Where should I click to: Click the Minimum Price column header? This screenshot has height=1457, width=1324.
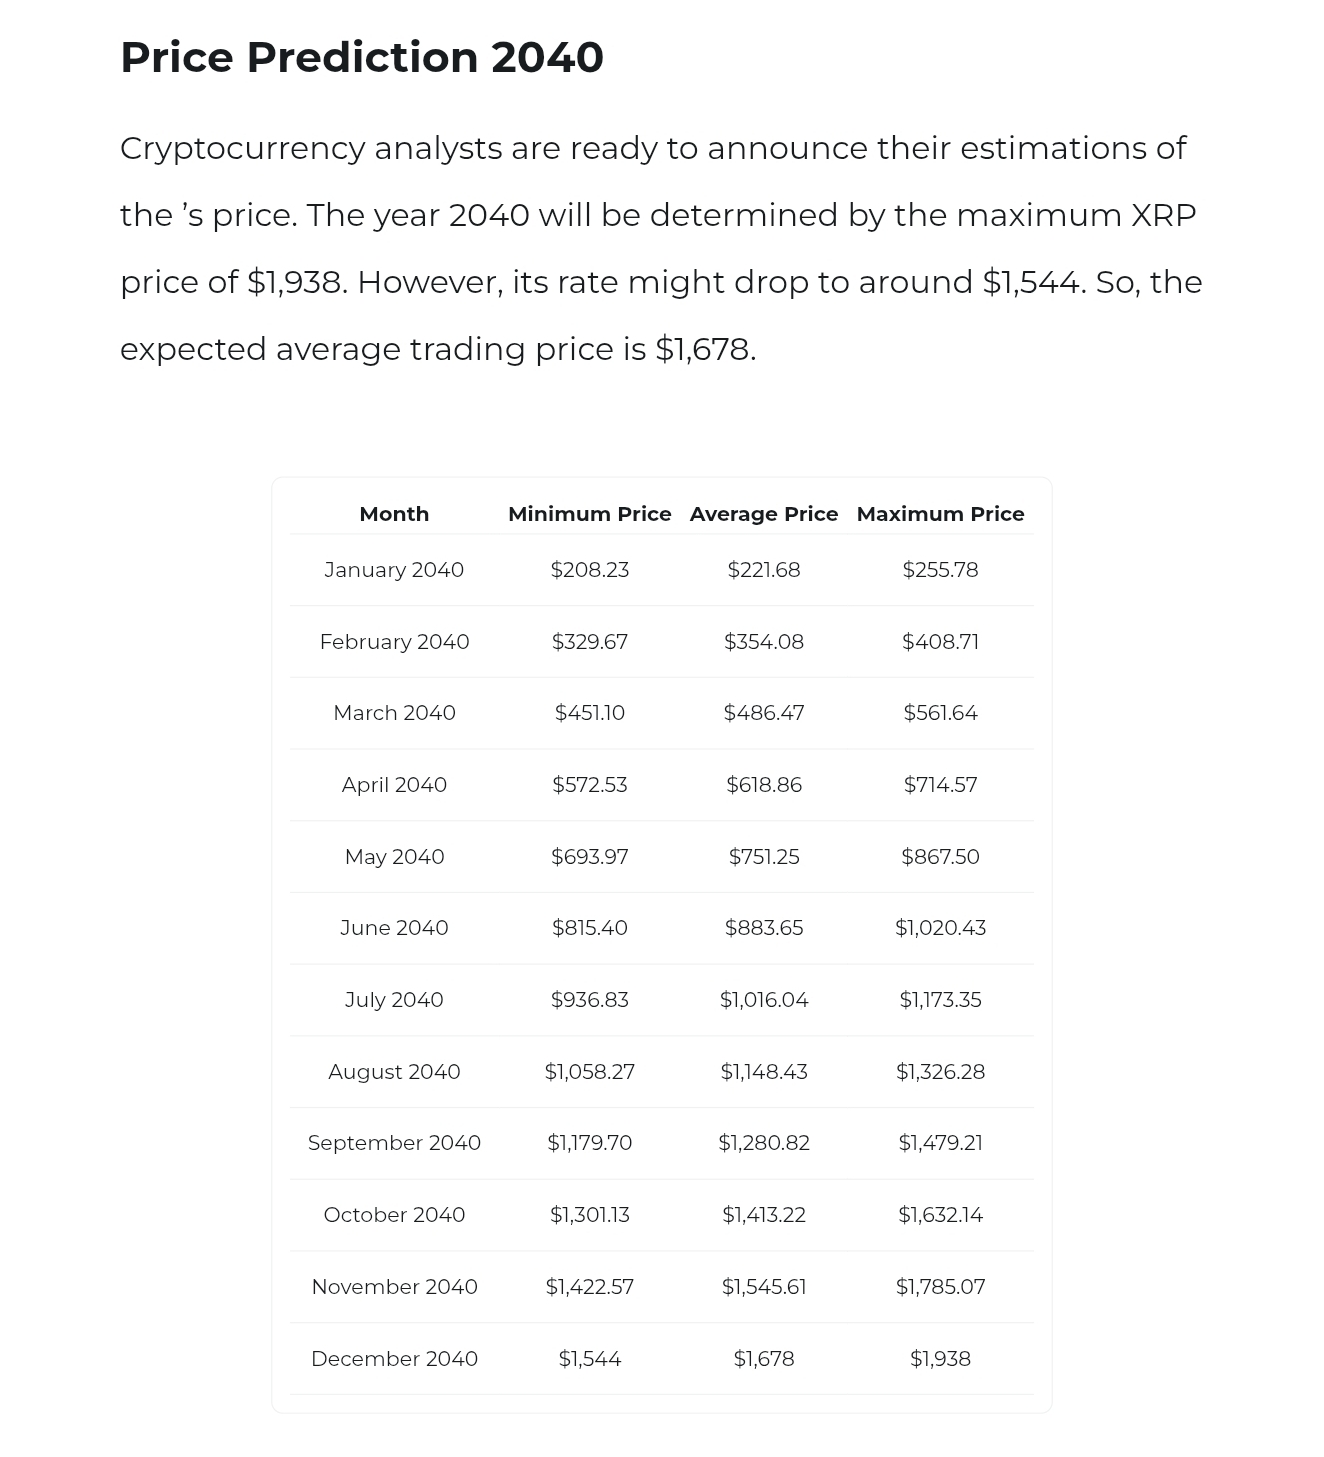(x=589, y=514)
